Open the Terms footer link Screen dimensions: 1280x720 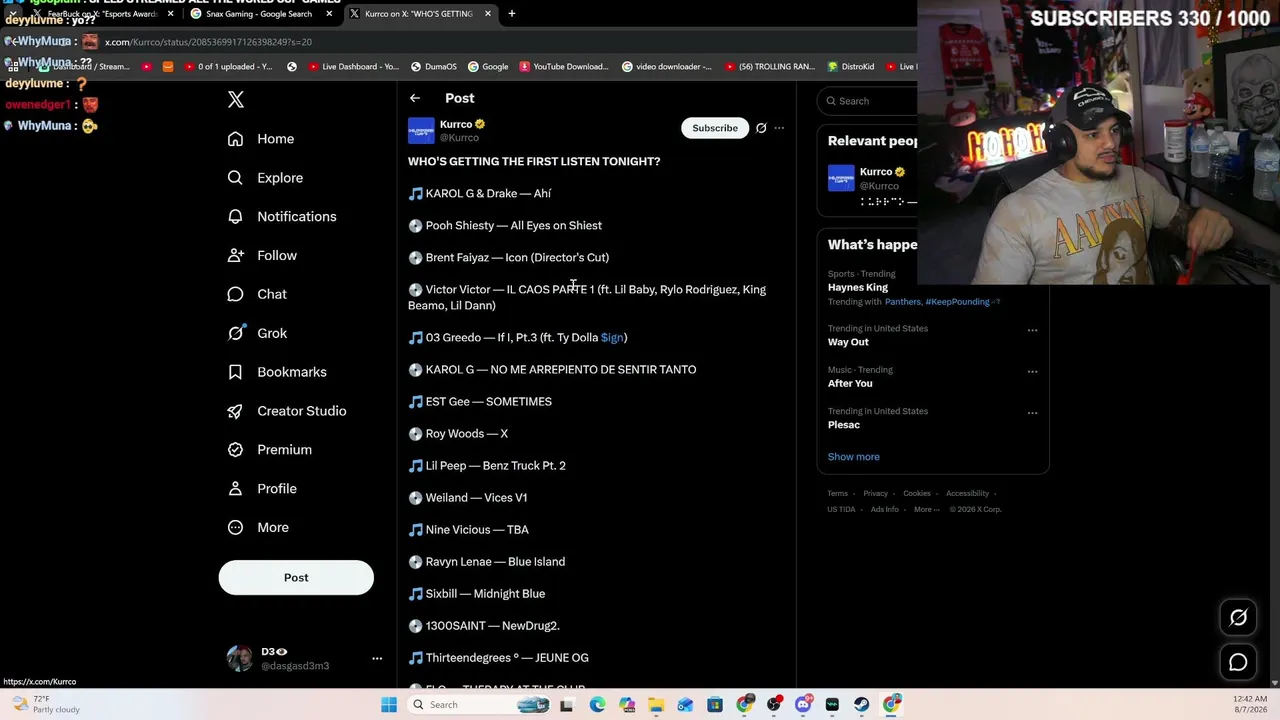[837, 493]
